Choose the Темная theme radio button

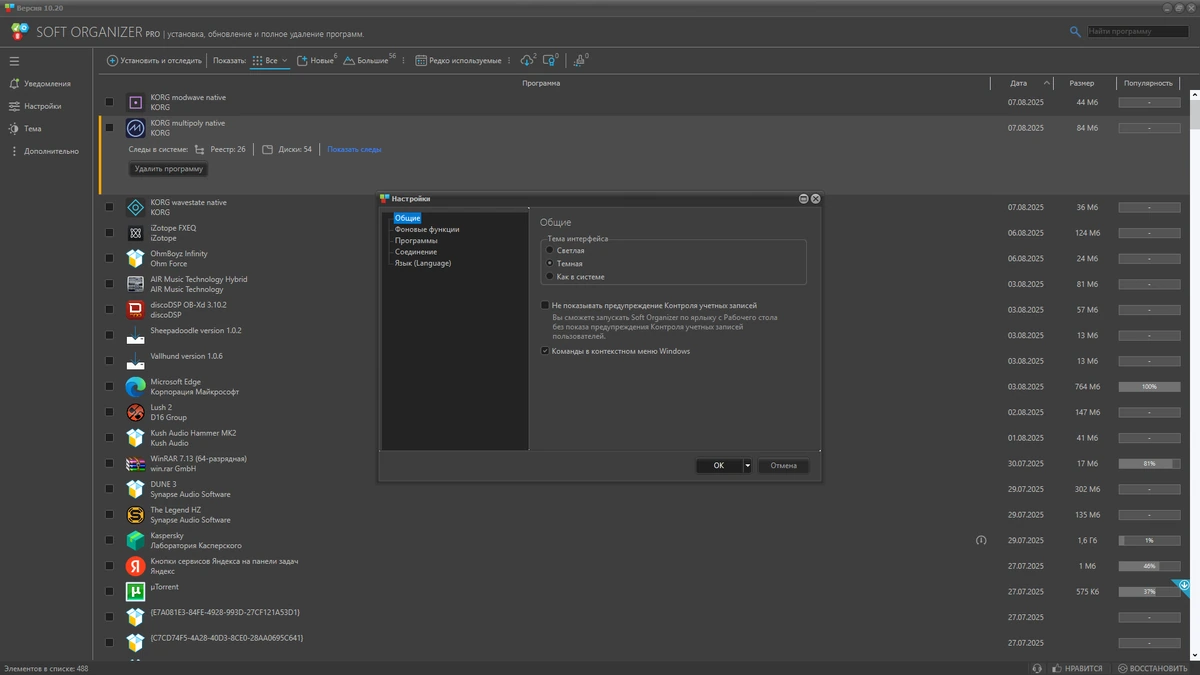click(x=549, y=263)
